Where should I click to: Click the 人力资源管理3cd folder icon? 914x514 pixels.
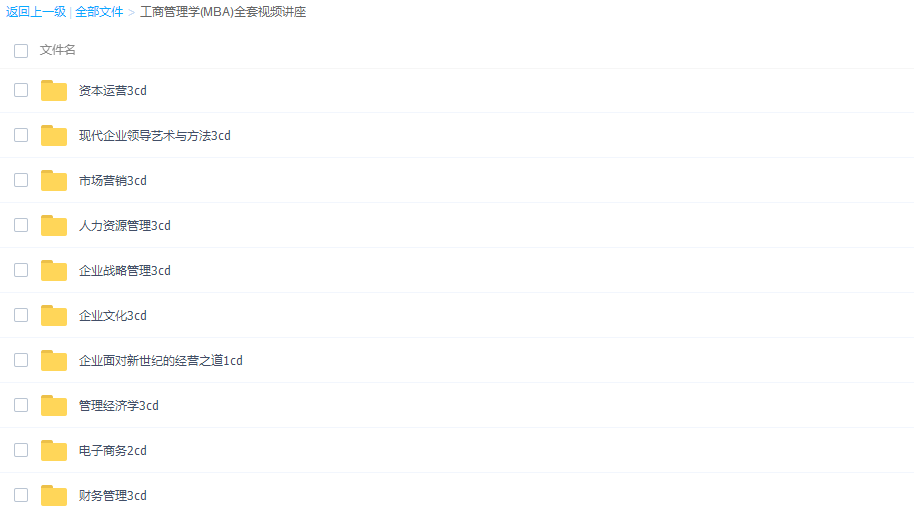coord(54,225)
